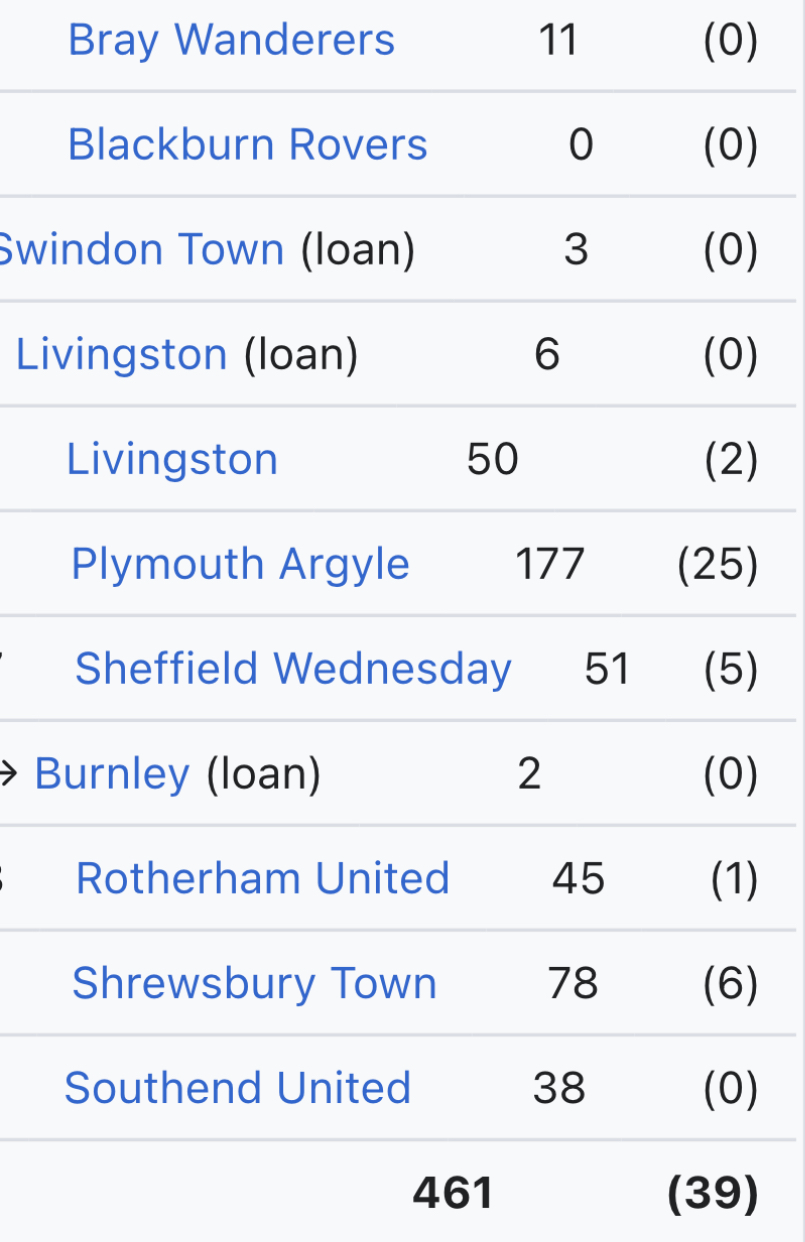This screenshot has height=1242, width=805.
Task: Go to the Shrewsbury Town page link
Action: click(x=254, y=984)
